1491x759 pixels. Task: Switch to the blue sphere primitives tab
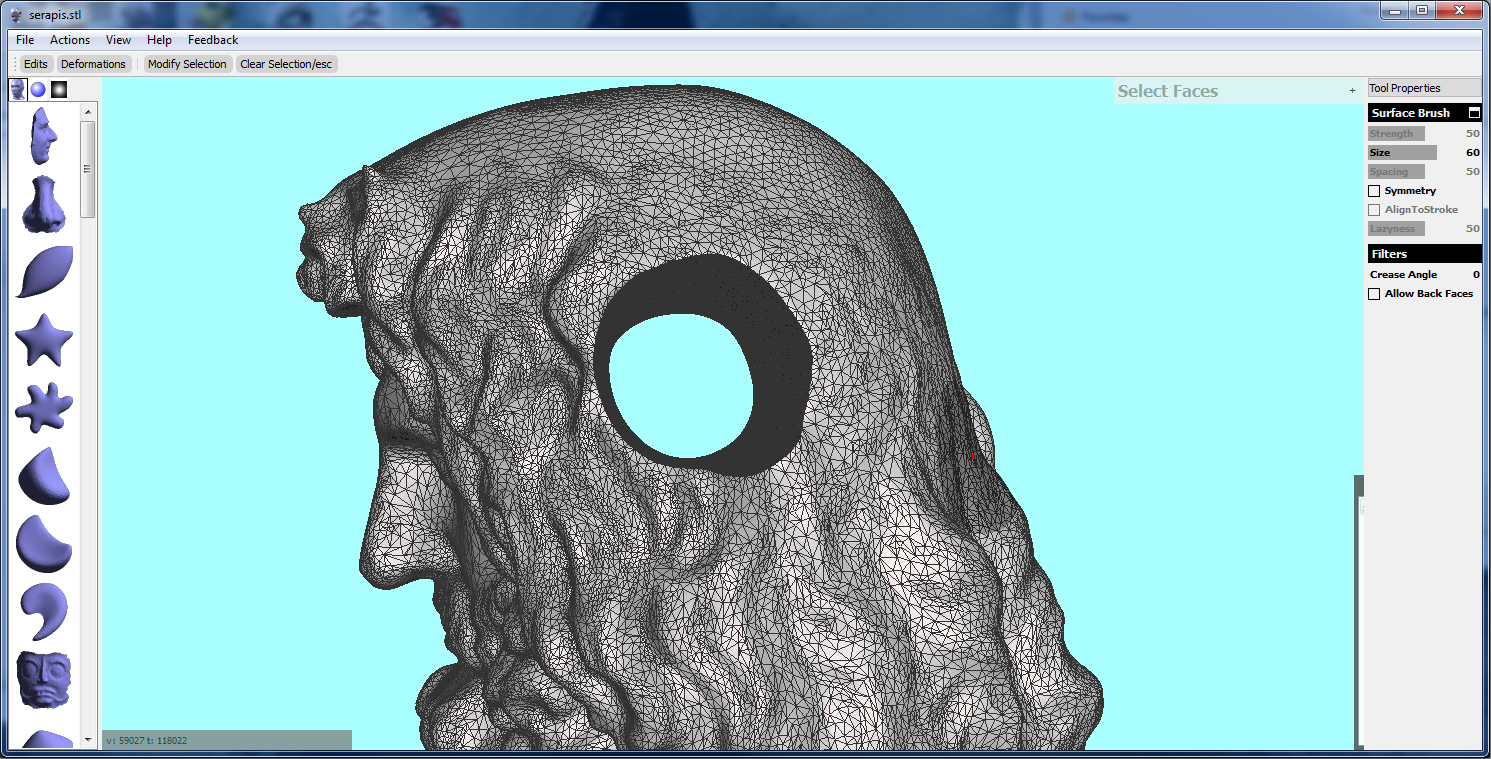[38, 90]
